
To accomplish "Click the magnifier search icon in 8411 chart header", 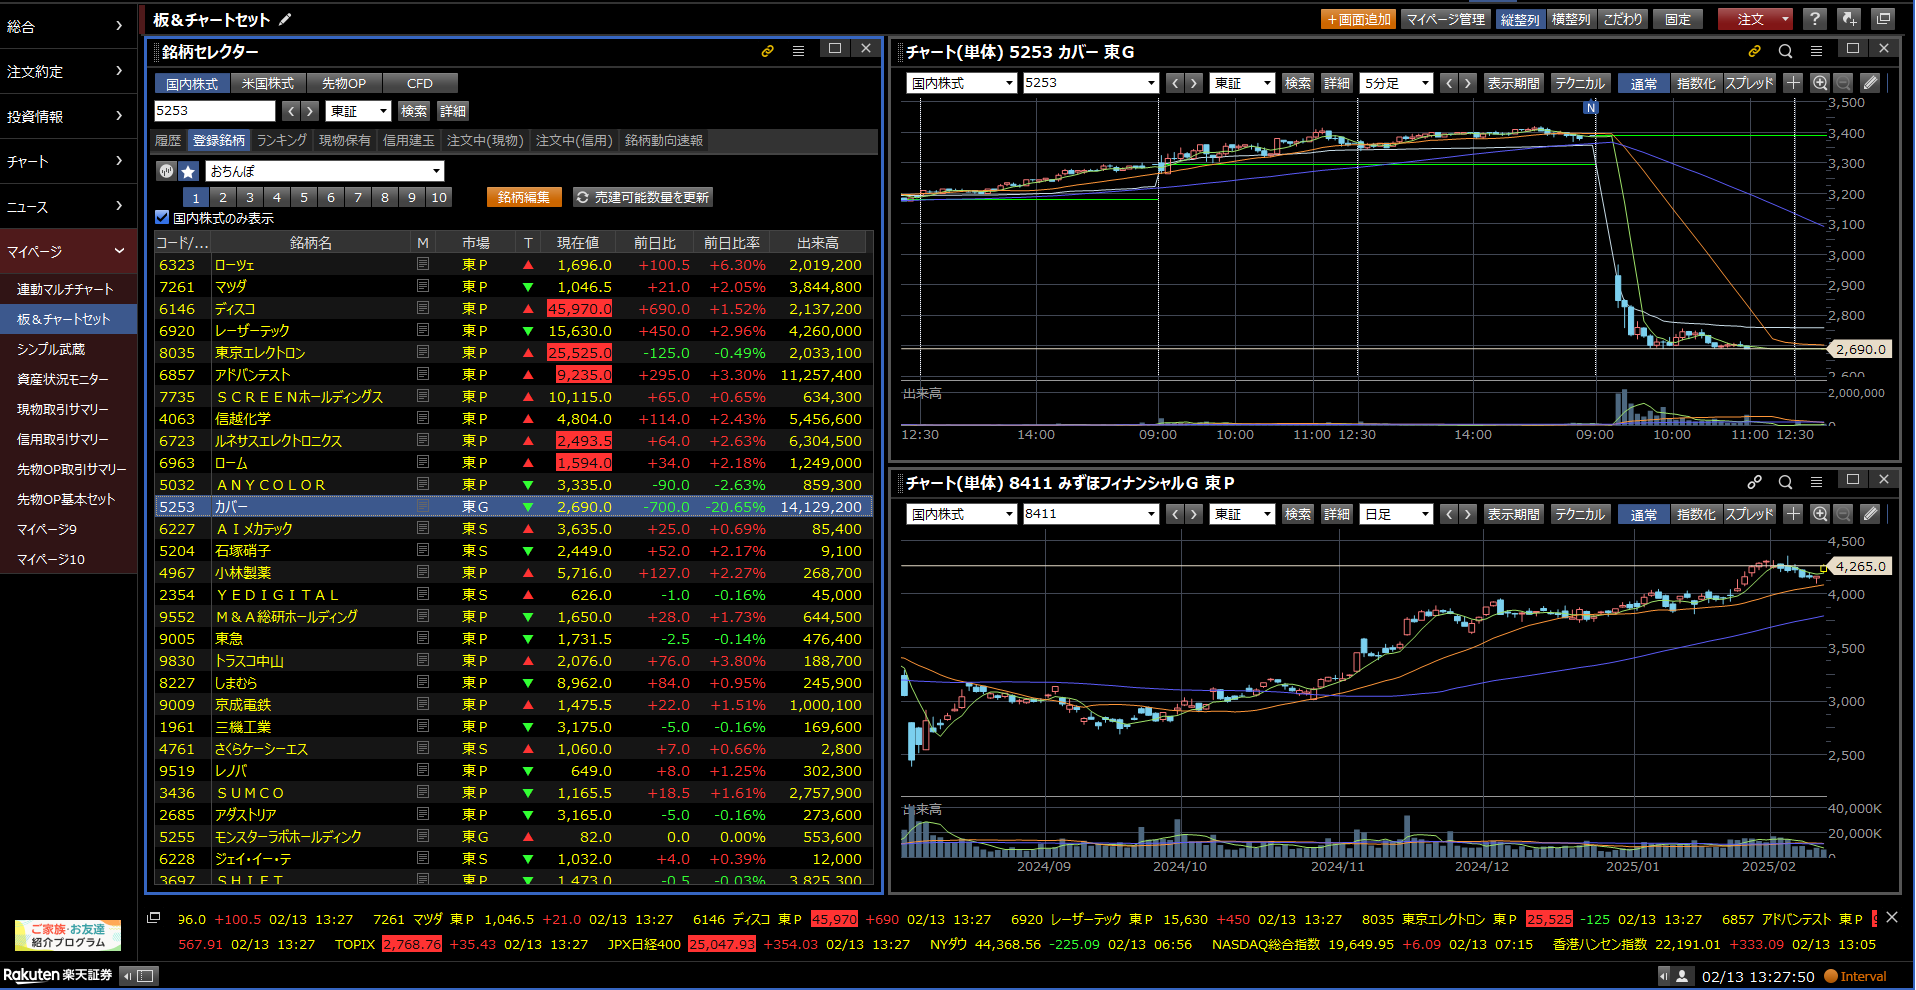I will point(1785,482).
